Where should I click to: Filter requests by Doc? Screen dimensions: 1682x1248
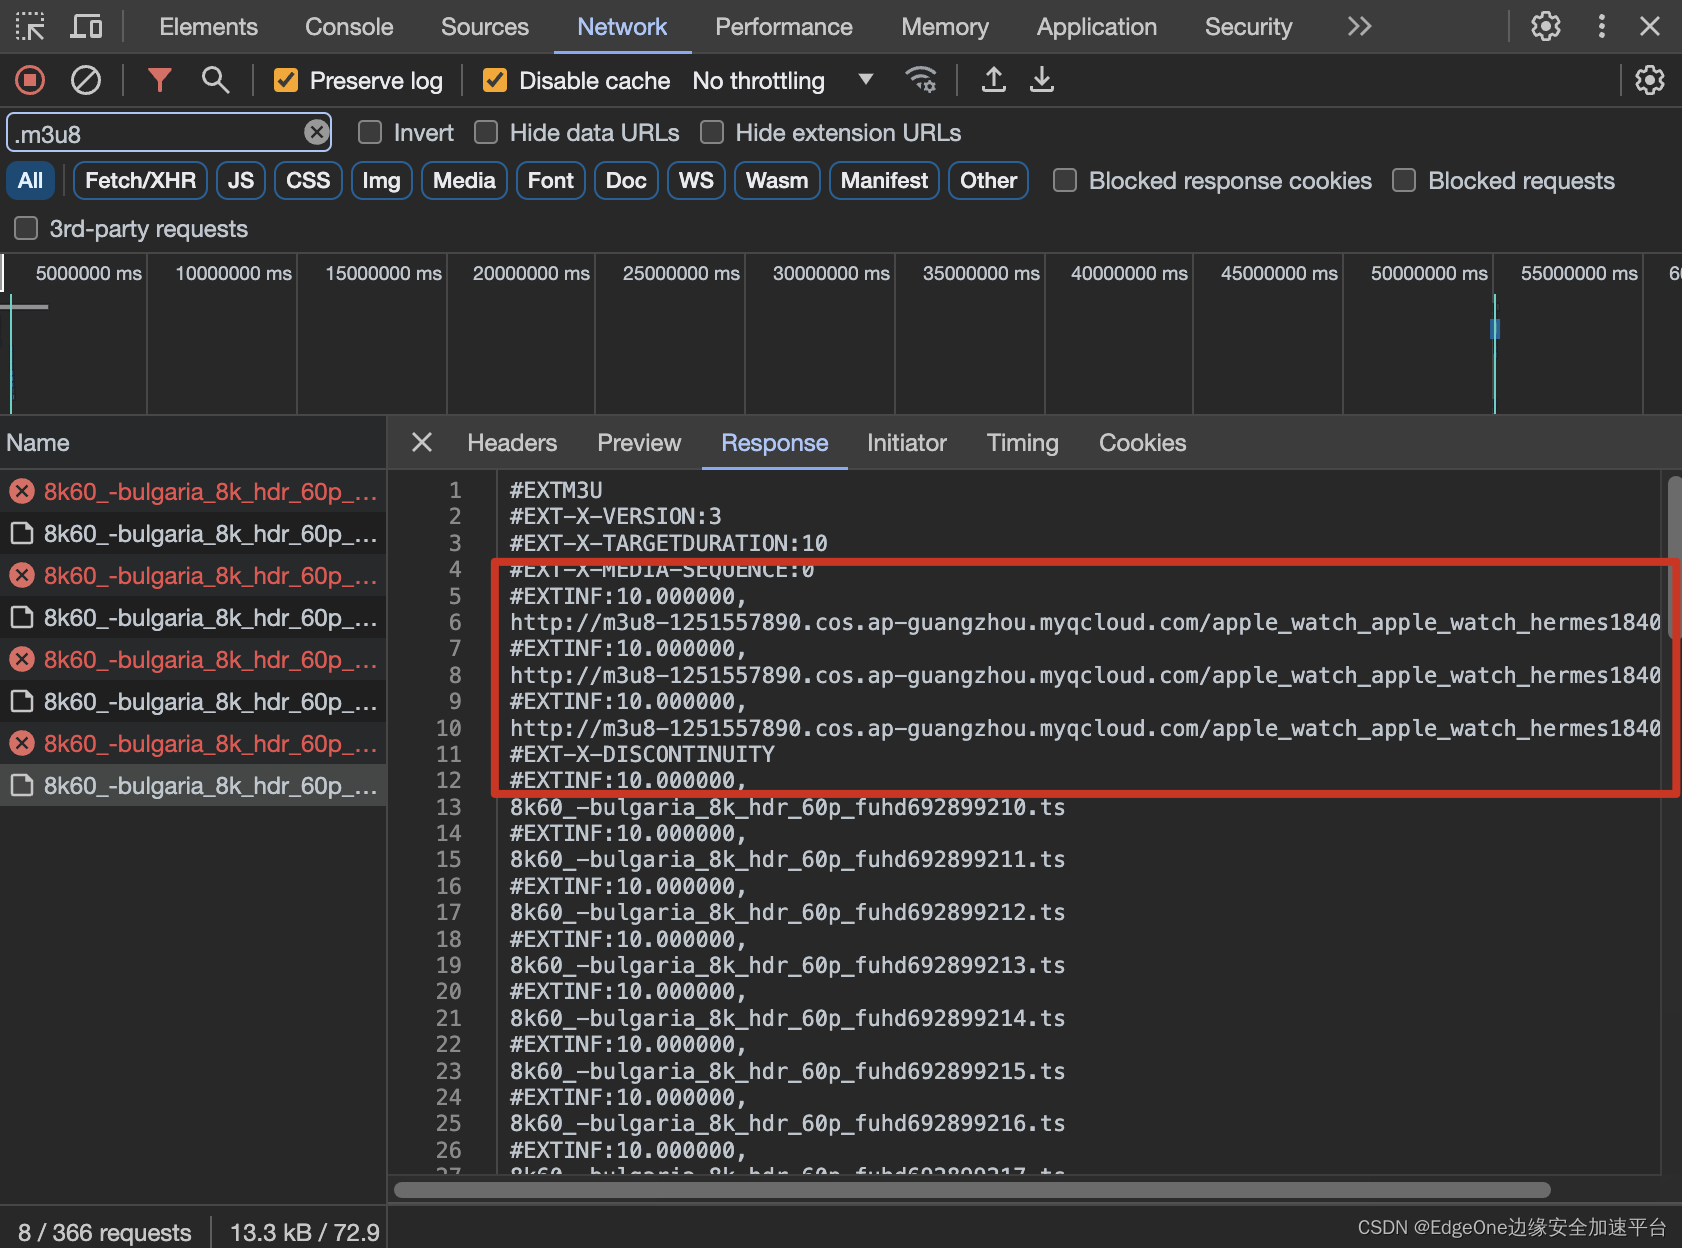coord(626,180)
